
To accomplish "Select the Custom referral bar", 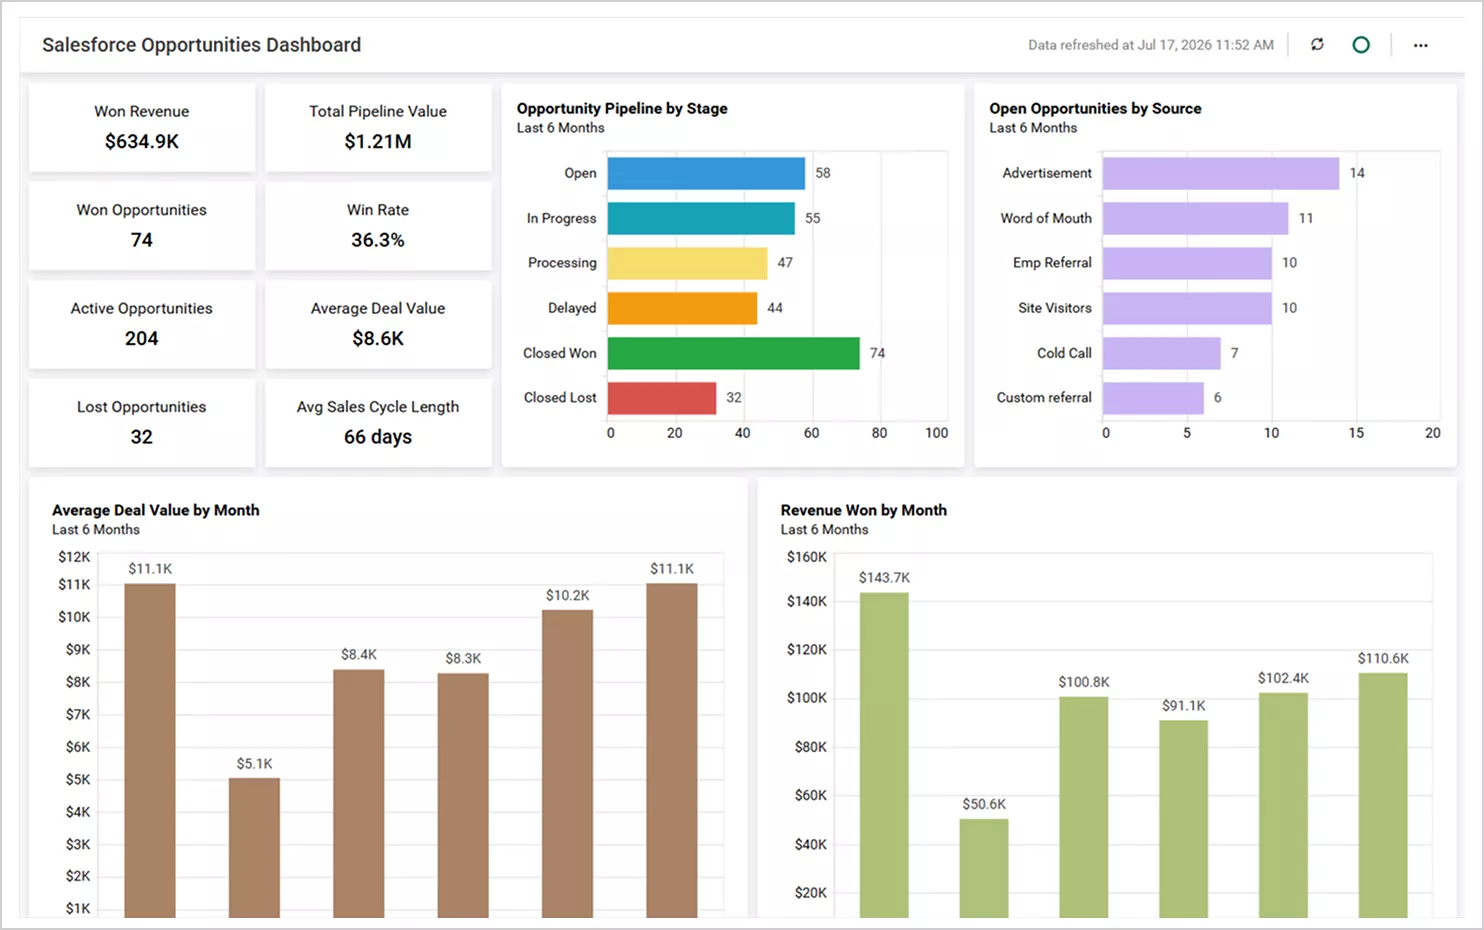I will pos(1153,398).
